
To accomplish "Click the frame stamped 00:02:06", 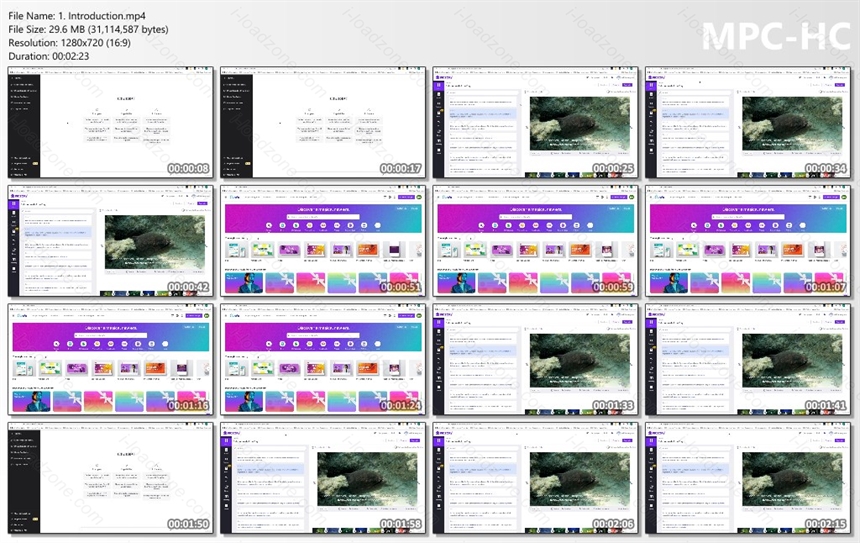I will coord(535,478).
